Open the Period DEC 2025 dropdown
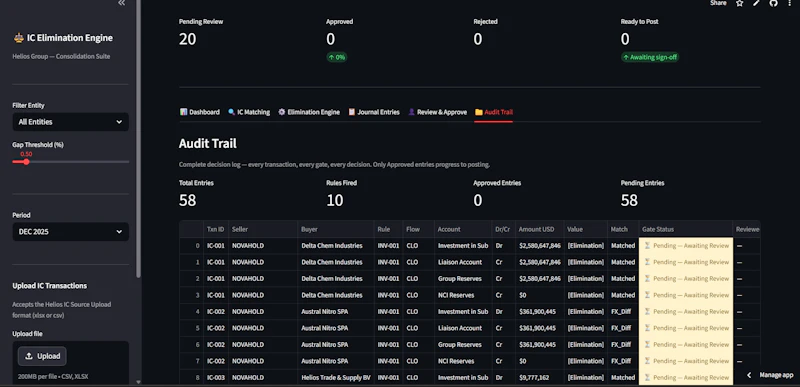 point(70,231)
